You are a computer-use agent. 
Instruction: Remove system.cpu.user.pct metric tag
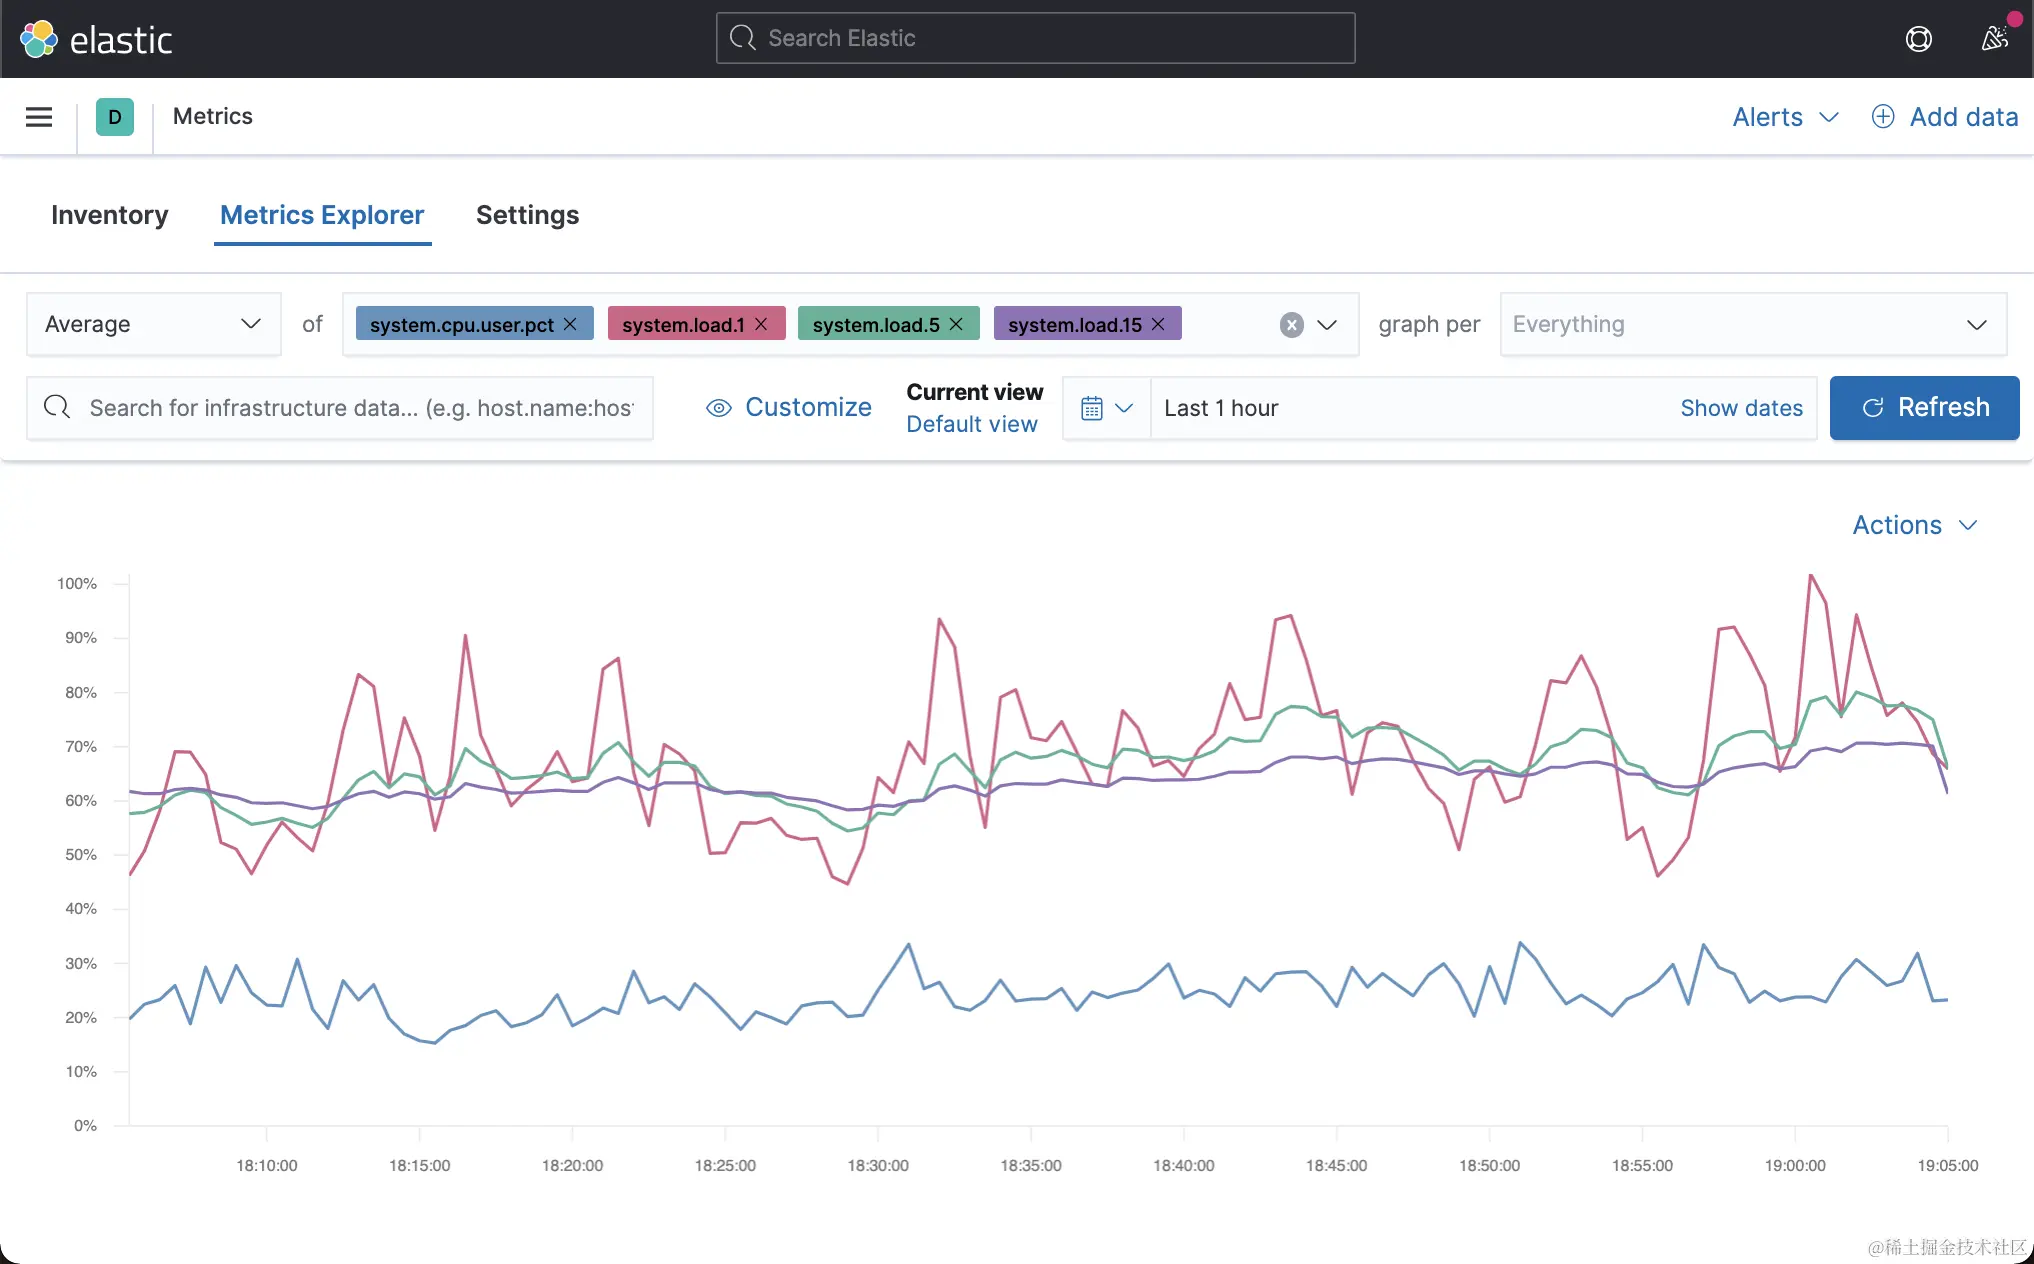pyautogui.click(x=571, y=324)
